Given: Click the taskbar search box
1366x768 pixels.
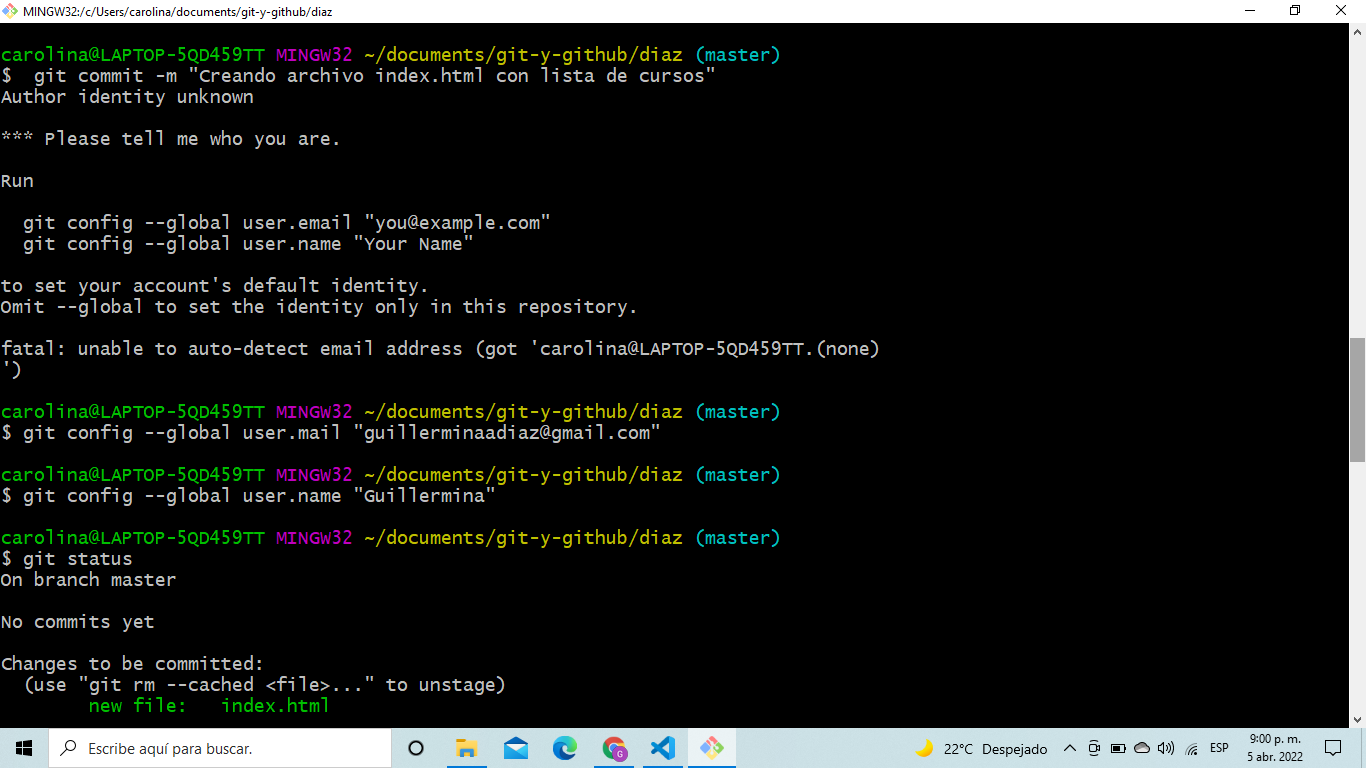Looking at the screenshot, I should pyautogui.click(x=220, y=748).
